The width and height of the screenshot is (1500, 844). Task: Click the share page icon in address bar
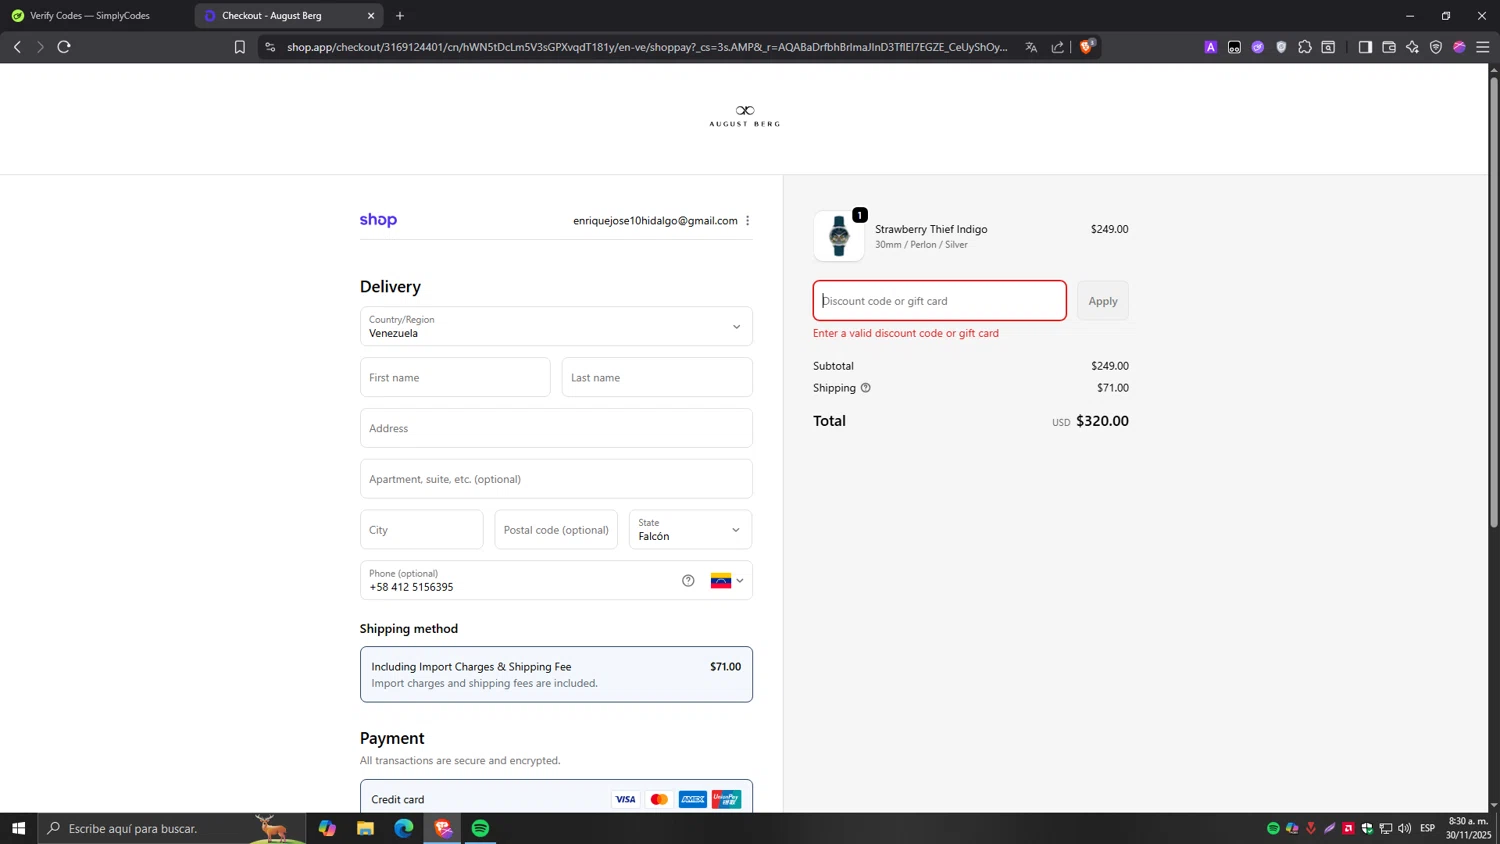click(1057, 47)
